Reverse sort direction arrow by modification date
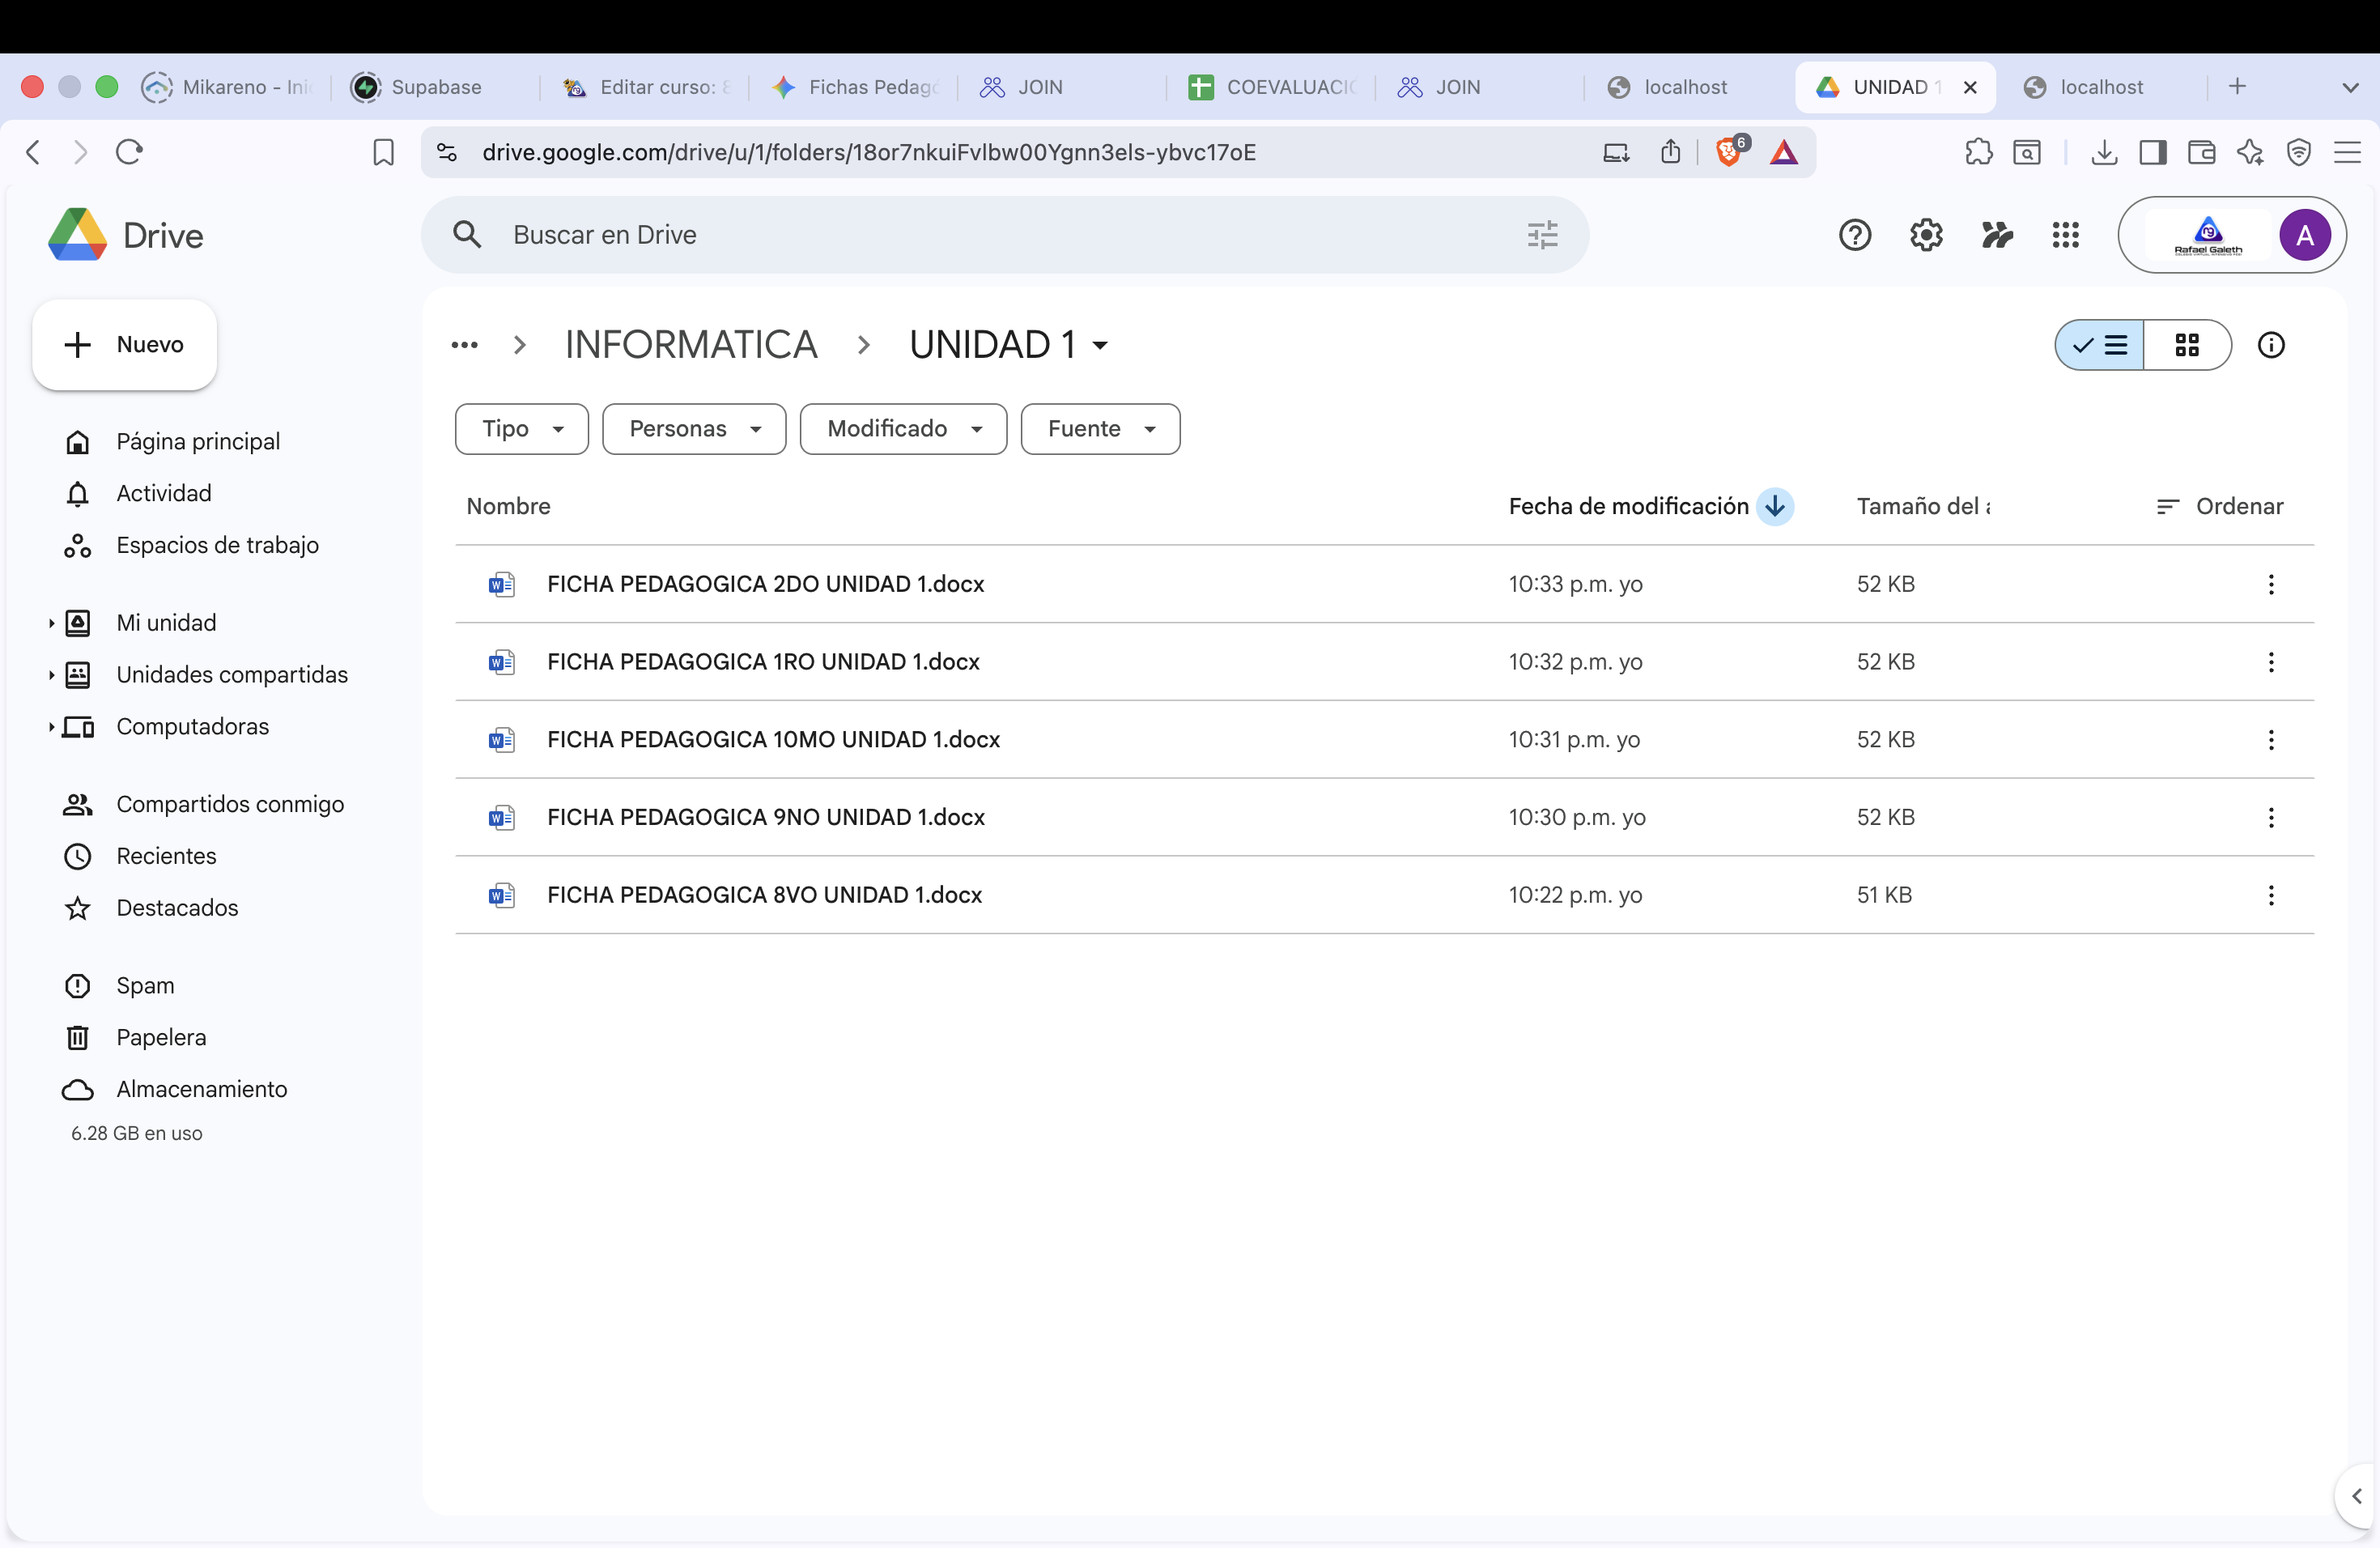This screenshot has width=2380, height=1548. pyautogui.click(x=1775, y=506)
